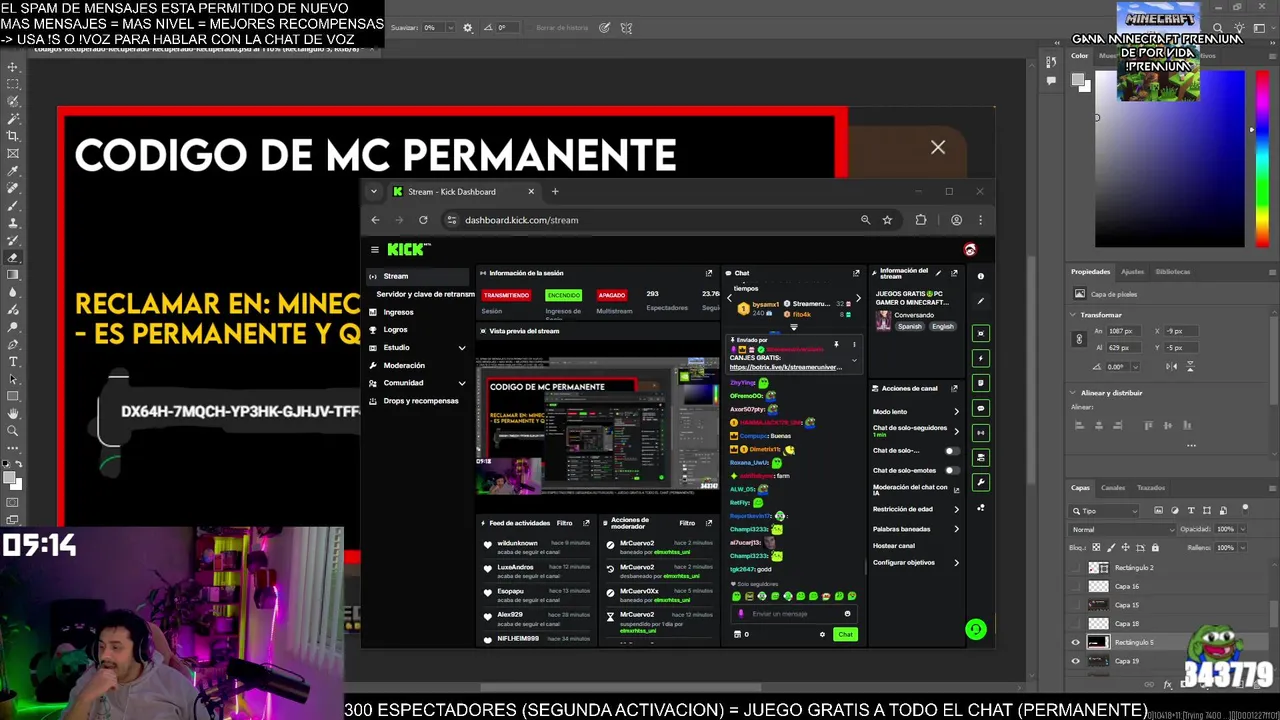
Task: Bookmark this page with the star icon
Action: pos(887,220)
